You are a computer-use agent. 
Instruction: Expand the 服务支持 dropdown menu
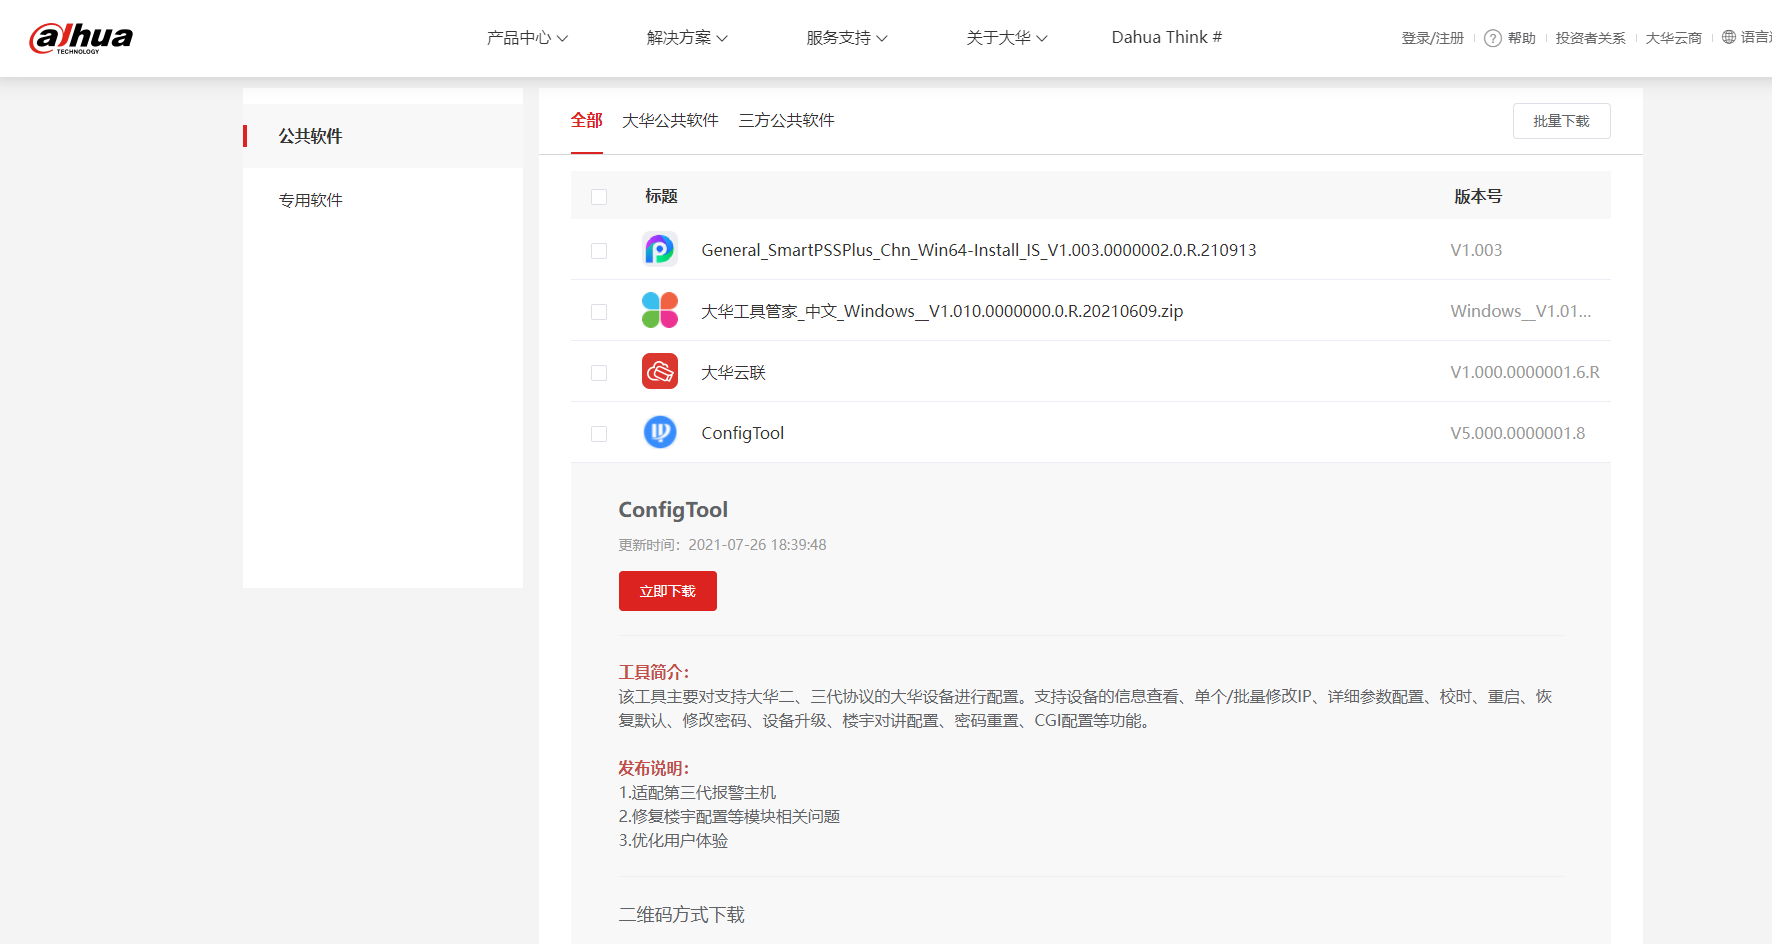click(847, 38)
